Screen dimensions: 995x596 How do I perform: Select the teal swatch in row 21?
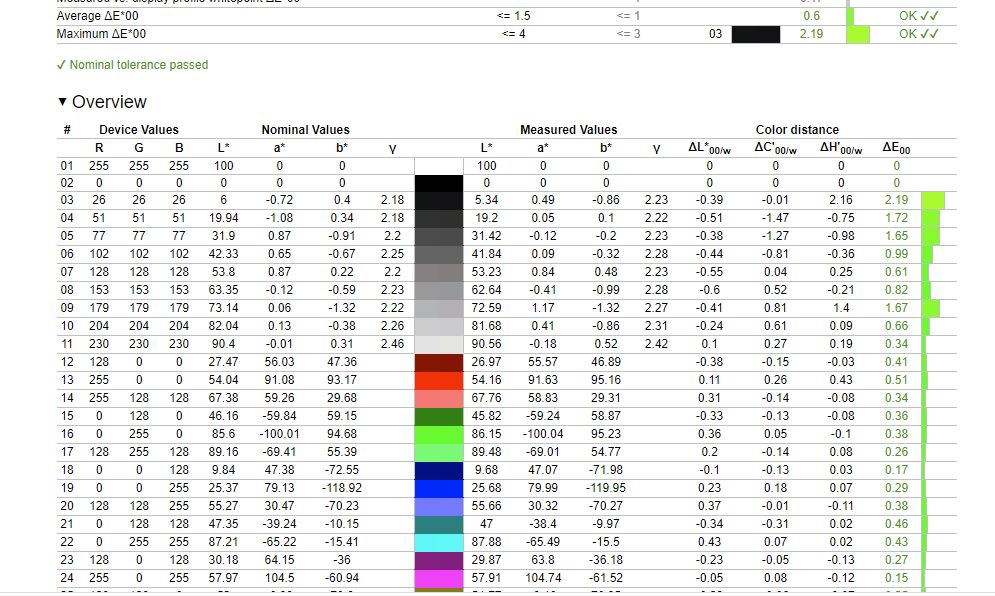coord(438,524)
